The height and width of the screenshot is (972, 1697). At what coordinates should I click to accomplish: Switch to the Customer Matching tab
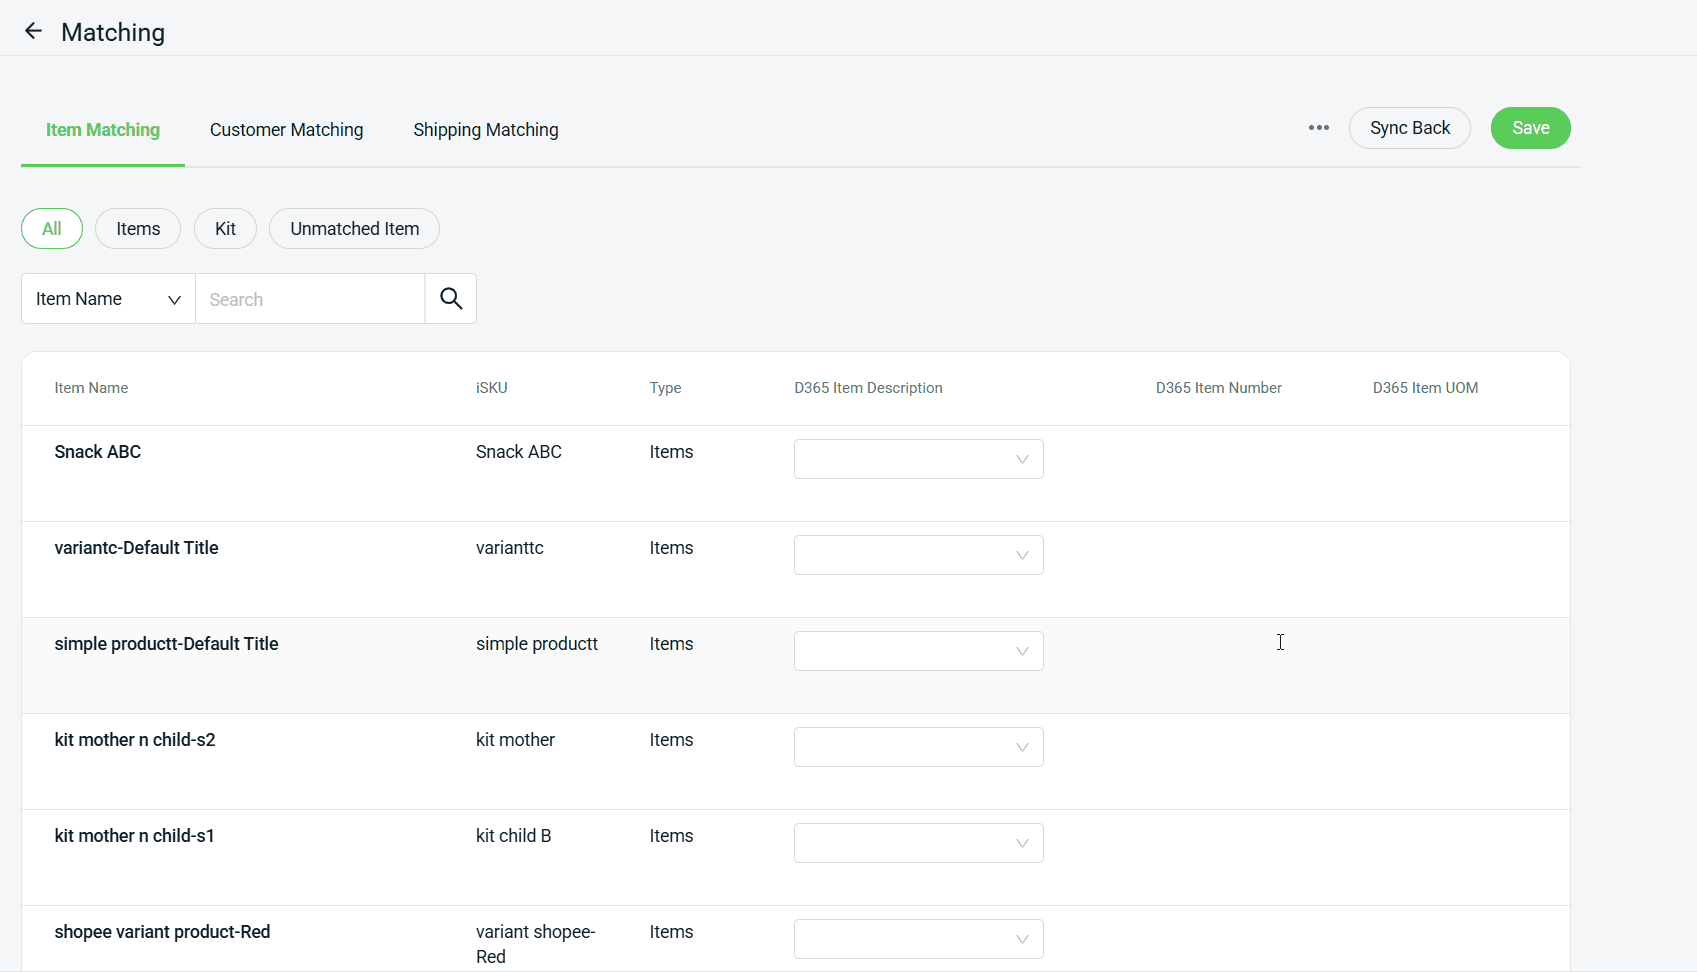coord(286,130)
